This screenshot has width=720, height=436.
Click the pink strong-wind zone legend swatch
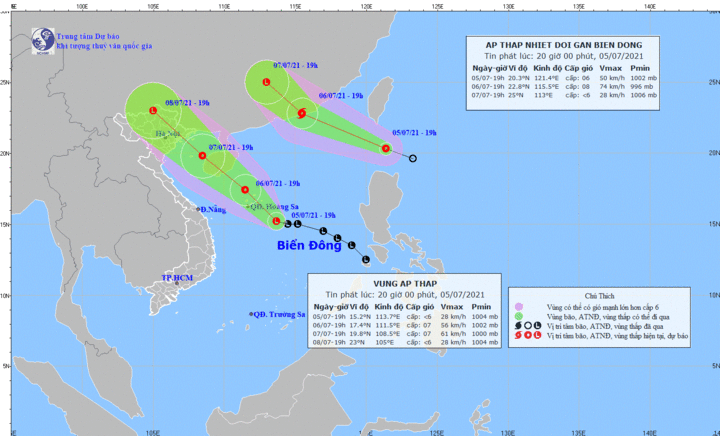[516, 307]
